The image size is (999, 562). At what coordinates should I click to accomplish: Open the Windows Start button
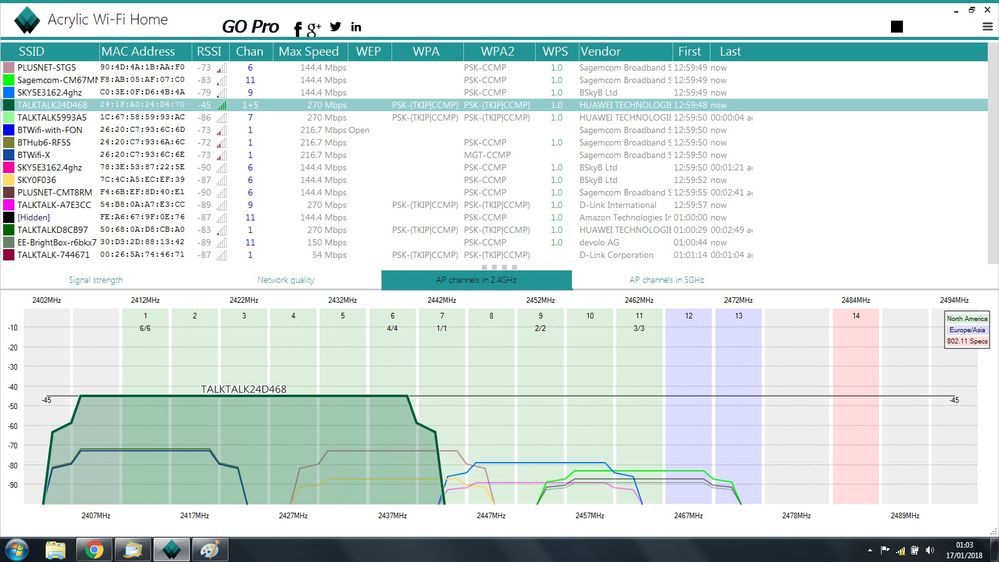click(x=17, y=549)
